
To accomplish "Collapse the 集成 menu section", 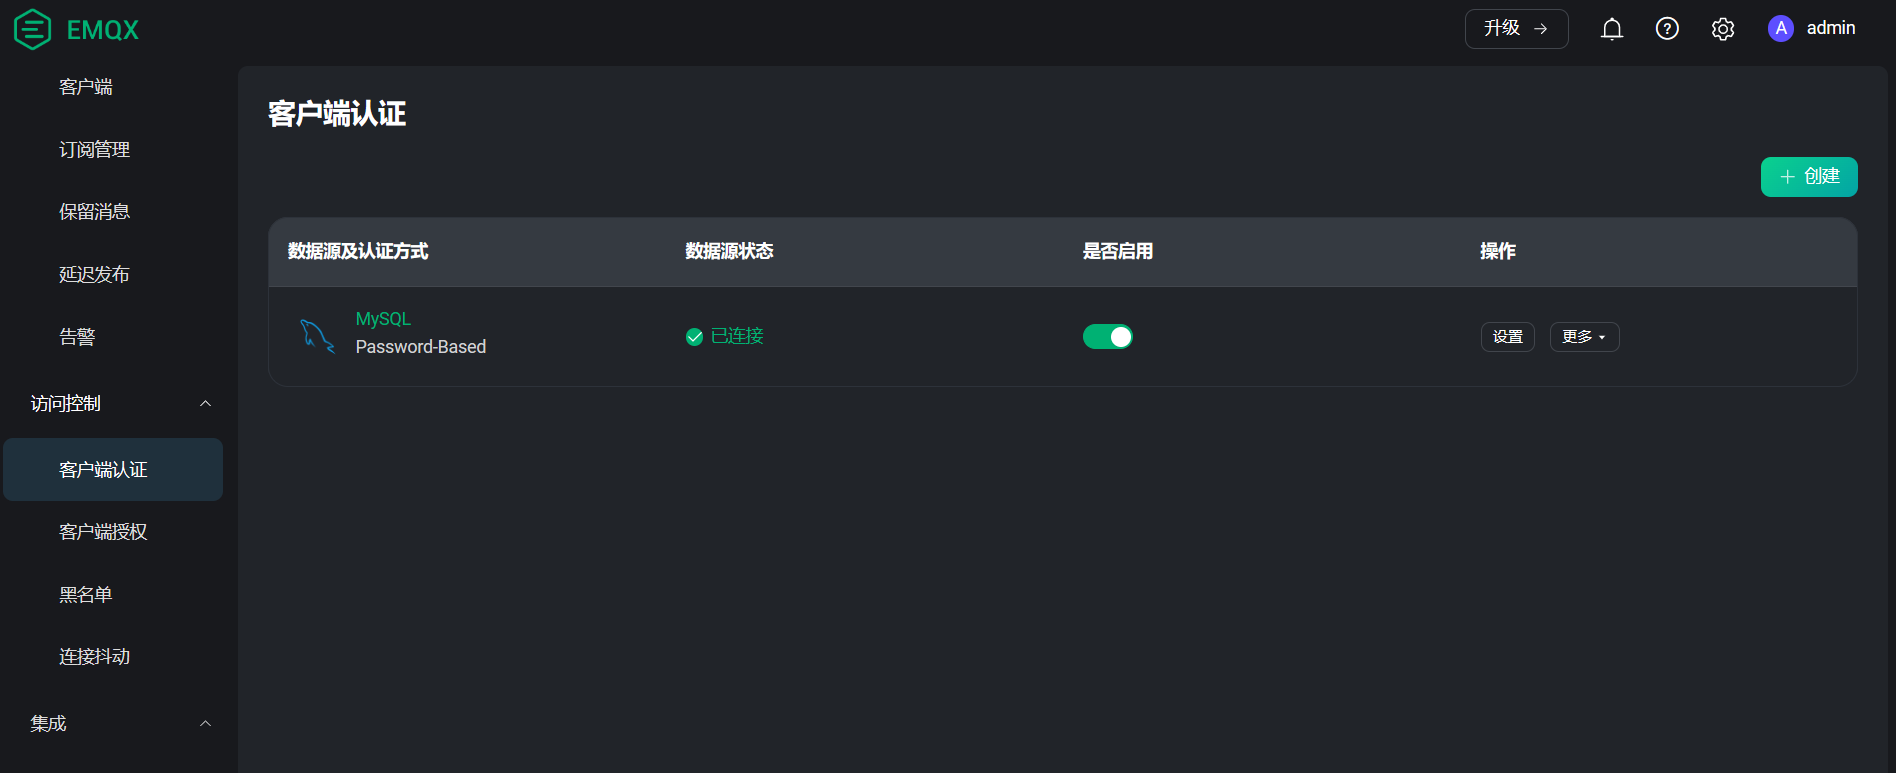I will click(x=205, y=724).
